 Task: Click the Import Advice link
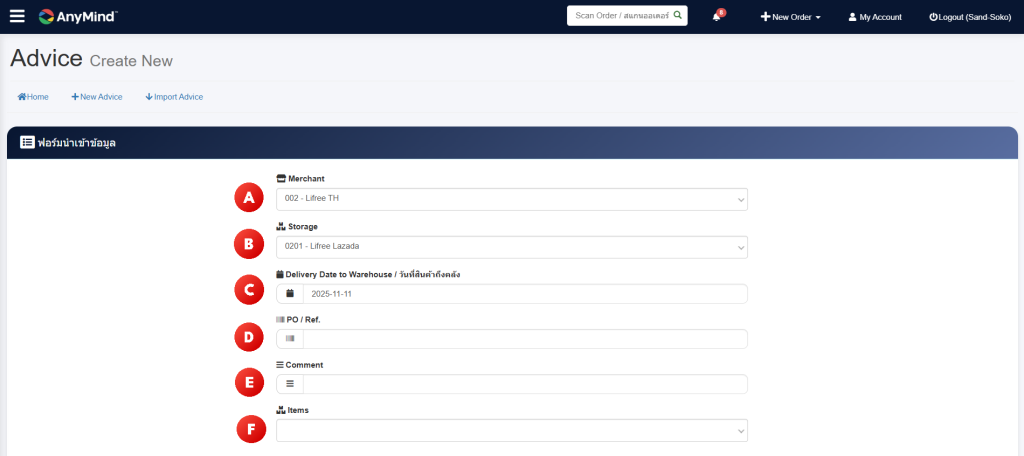174,97
